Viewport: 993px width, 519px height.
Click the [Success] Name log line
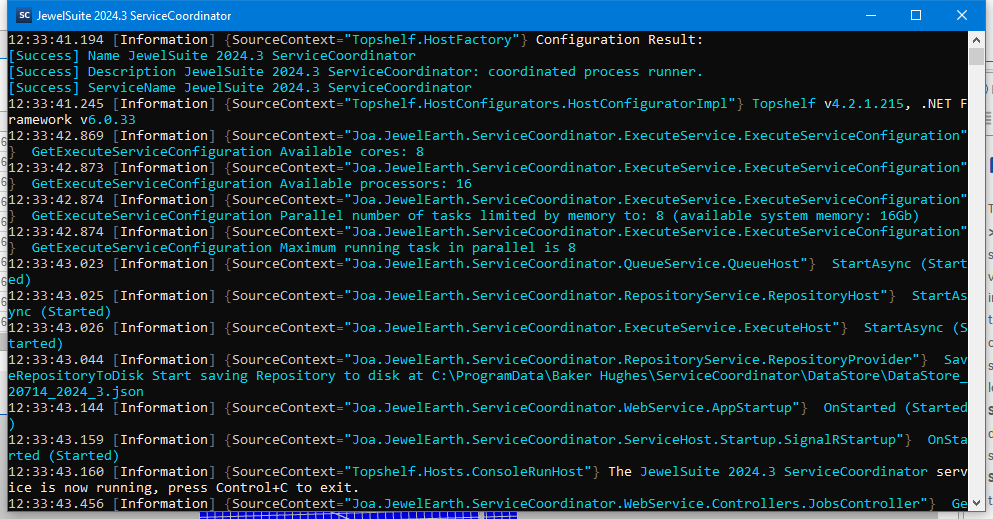(x=212, y=56)
